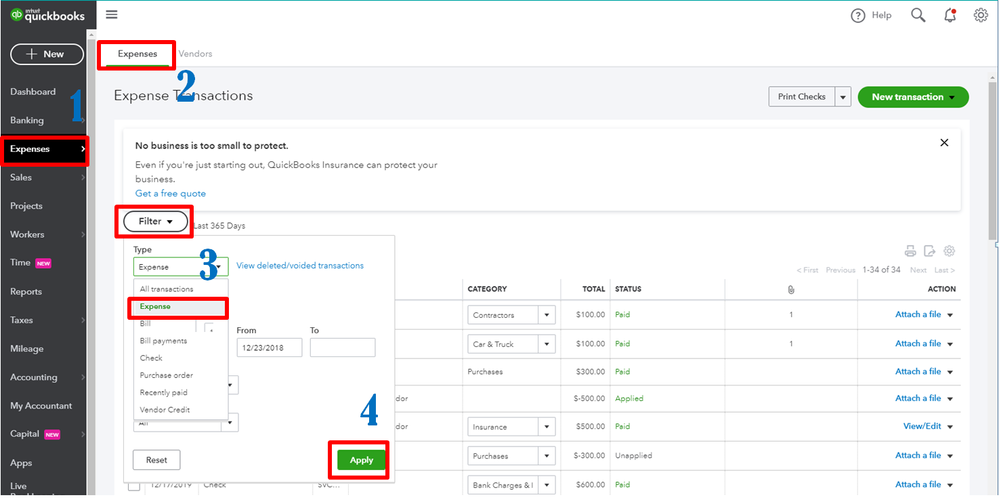
Task: Click the green Apply button
Action: coord(361,460)
